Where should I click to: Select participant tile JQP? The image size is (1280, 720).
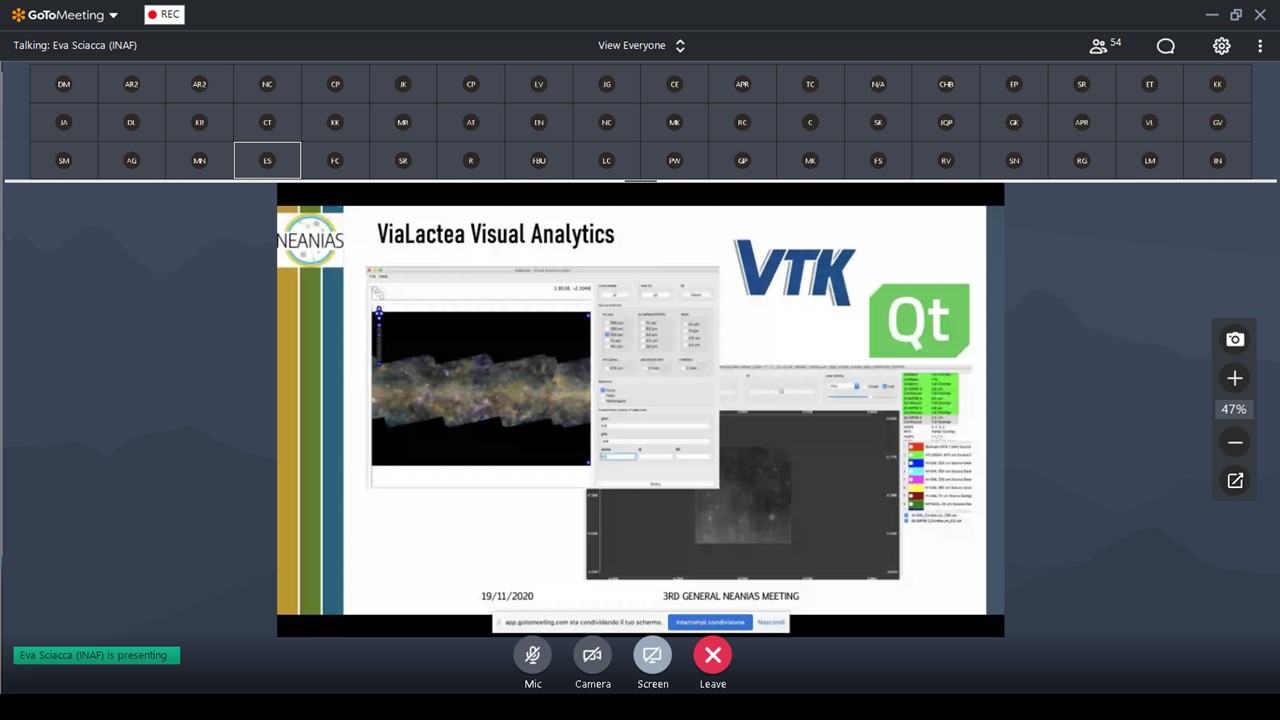[x=946, y=123]
